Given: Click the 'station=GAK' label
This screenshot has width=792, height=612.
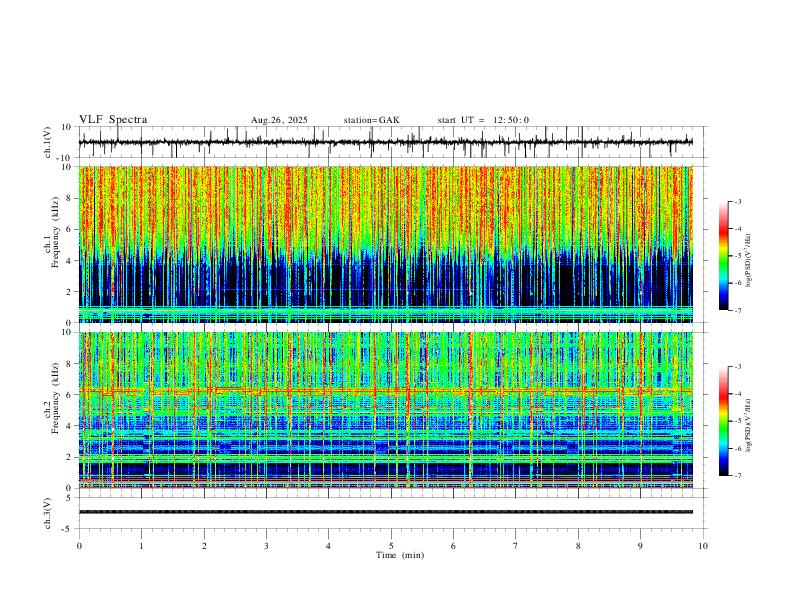Looking at the screenshot, I should pyautogui.click(x=372, y=120).
